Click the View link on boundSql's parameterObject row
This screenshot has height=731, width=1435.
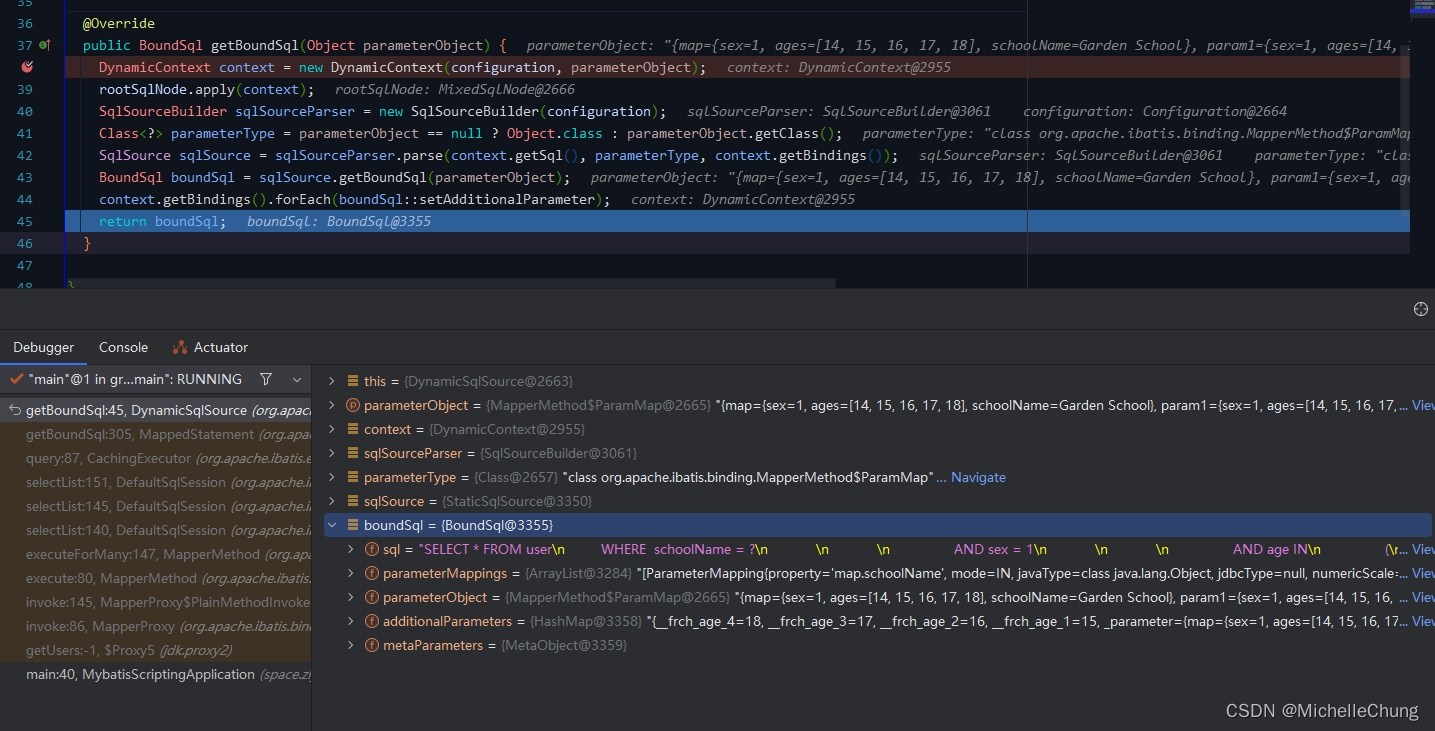point(1423,597)
